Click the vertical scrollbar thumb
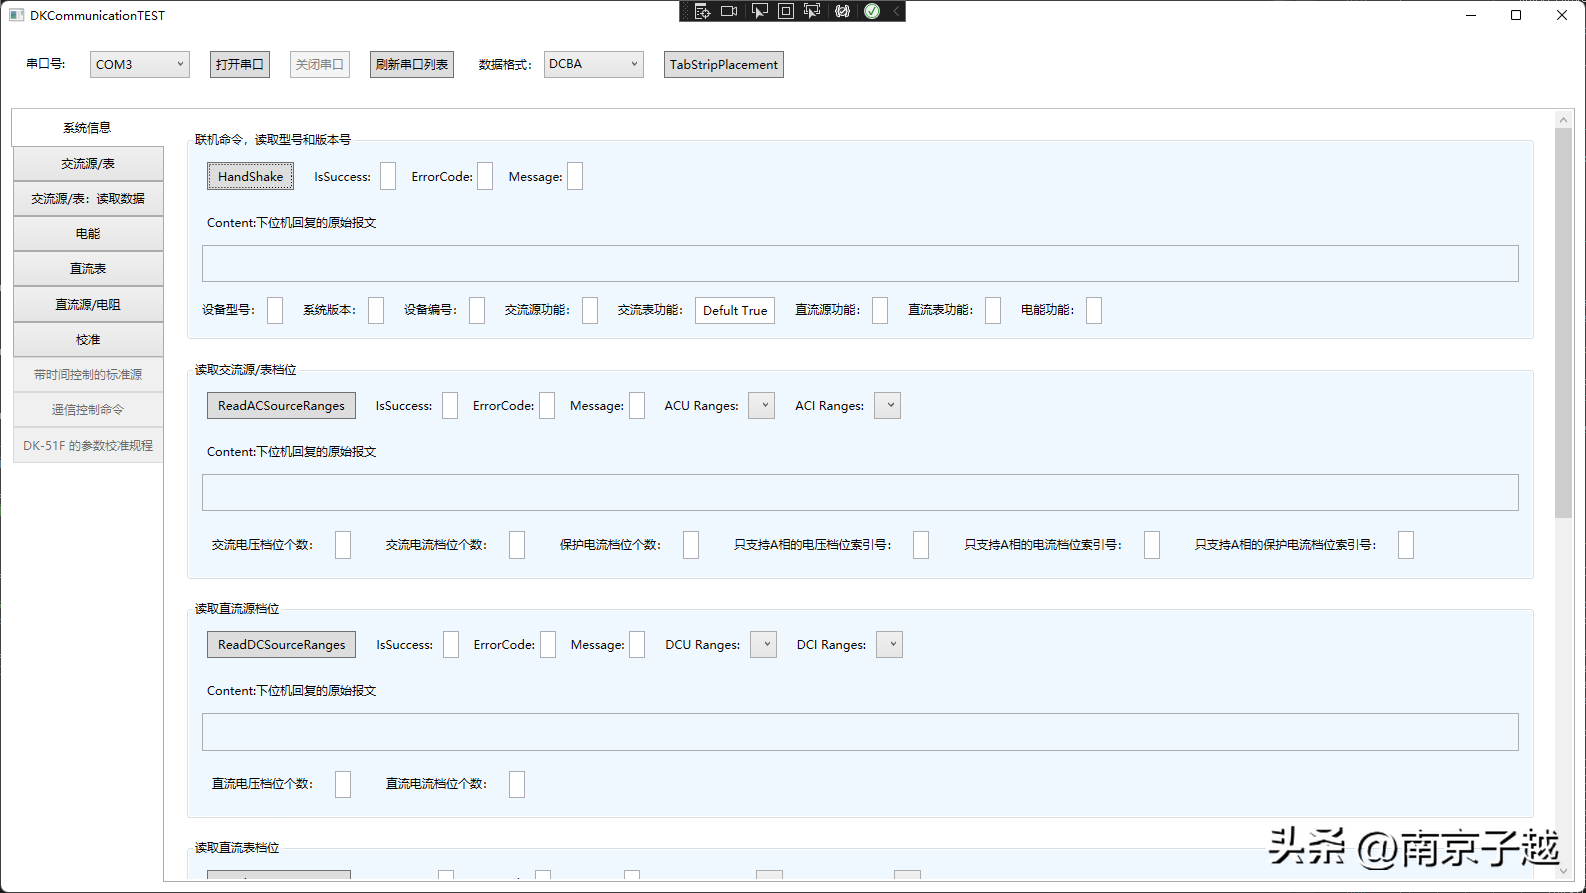 click(1564, 322)
